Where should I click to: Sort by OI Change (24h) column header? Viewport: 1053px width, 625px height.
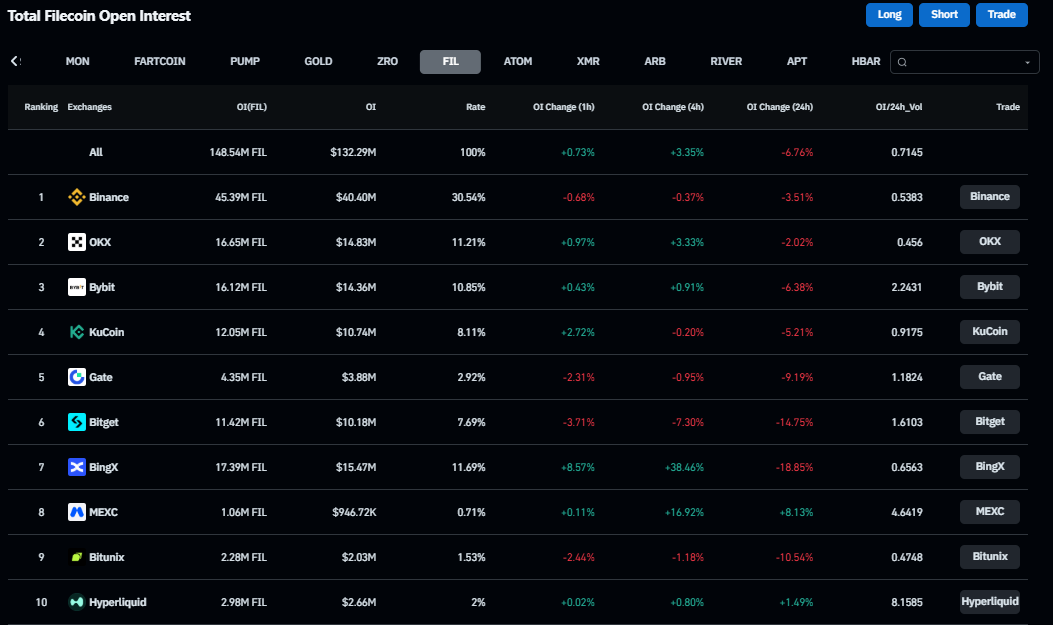click(x=779, y=107)
